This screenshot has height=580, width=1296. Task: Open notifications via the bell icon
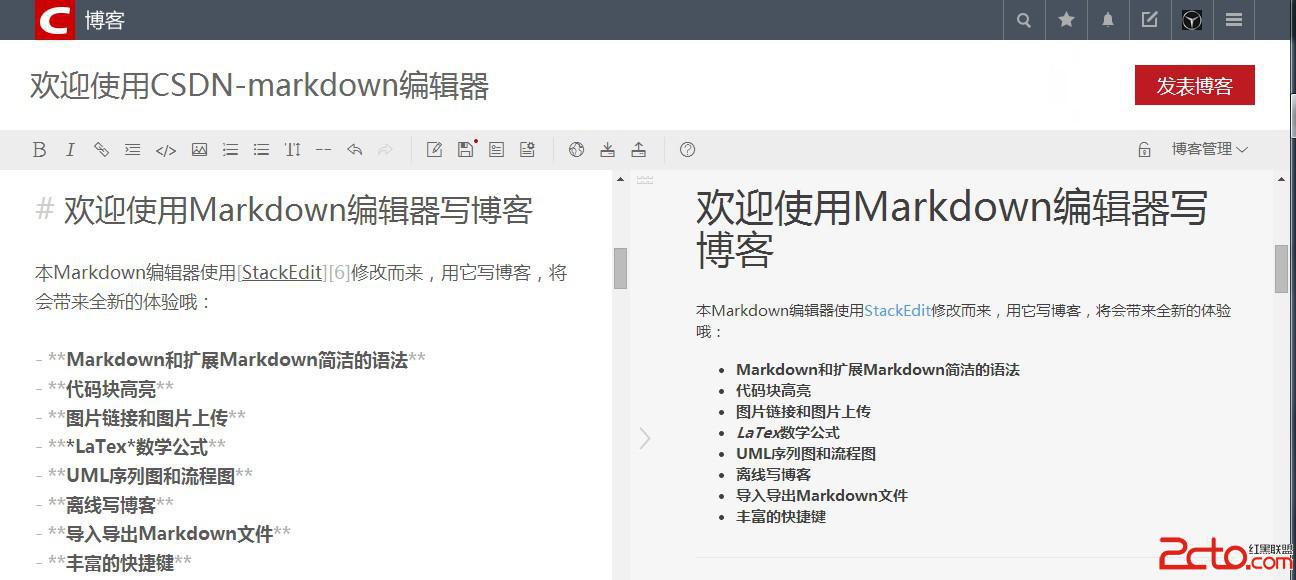(x=1108, y=20)
